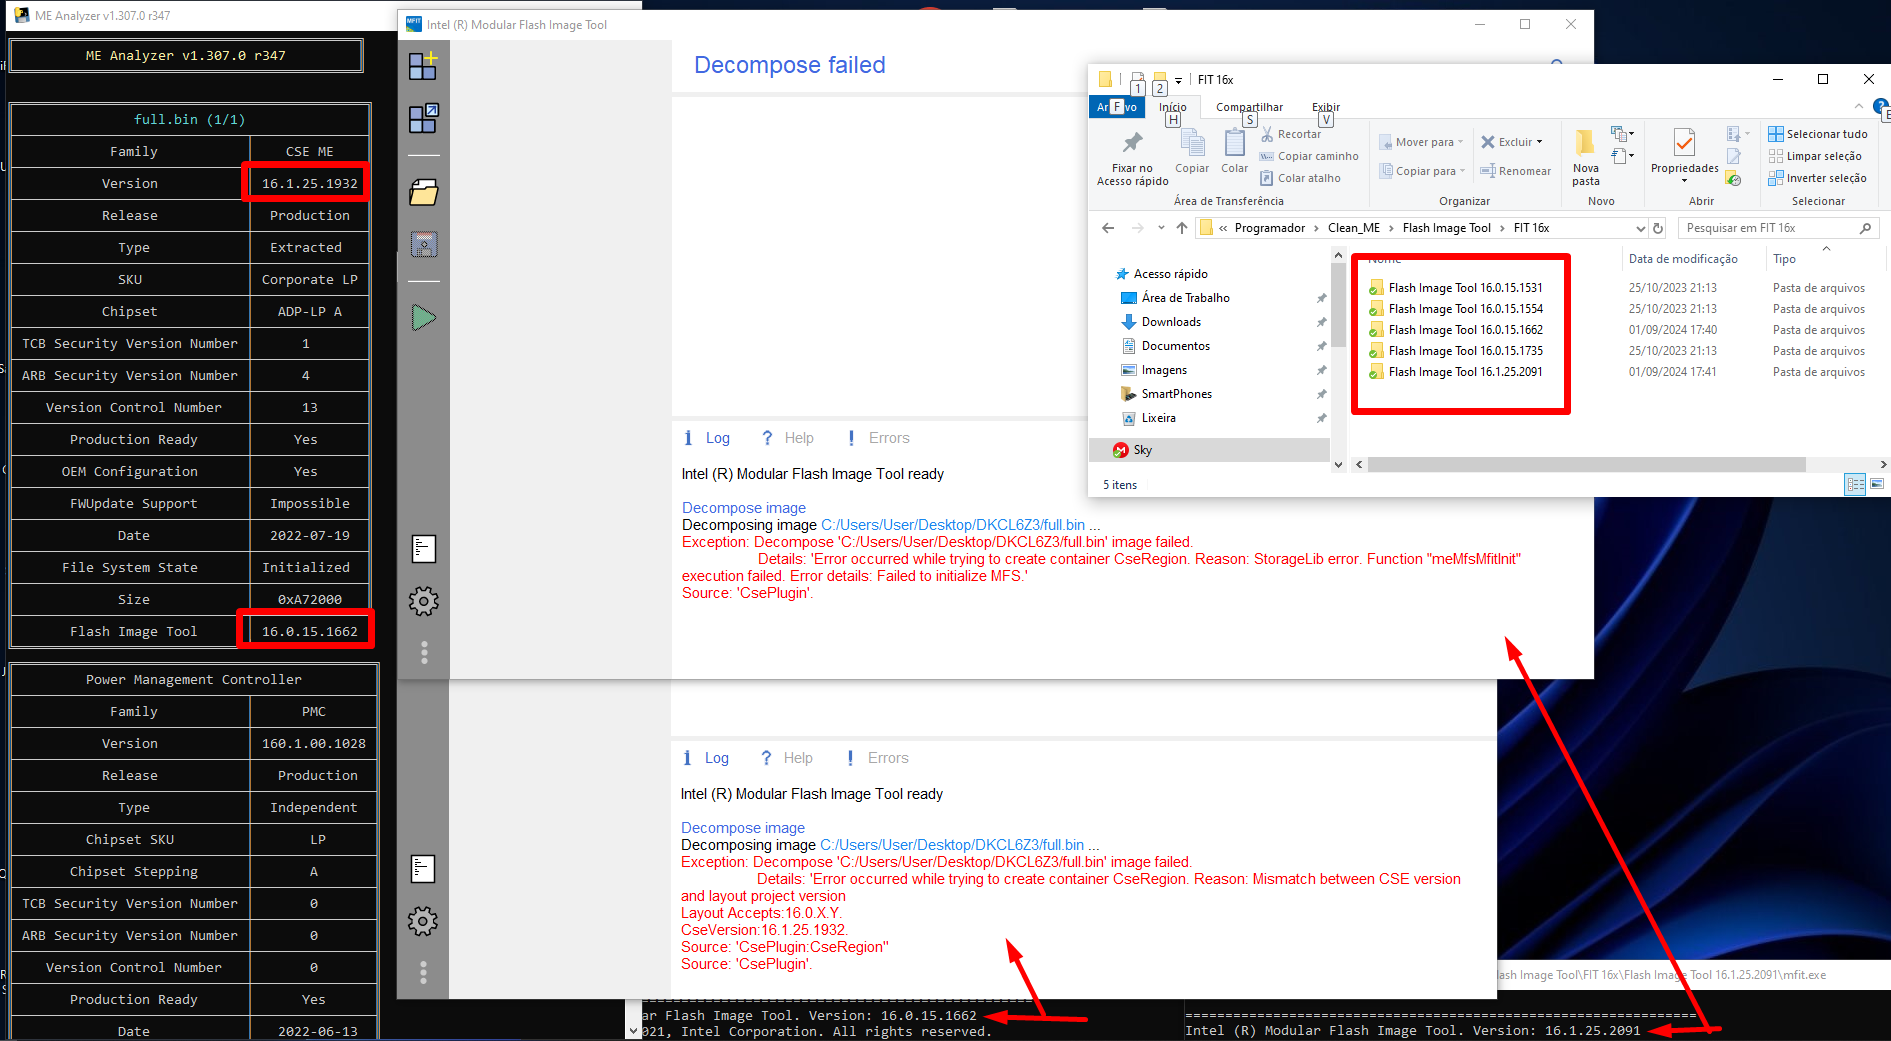Click Limpar seleção in ribbon
This screenshot has width=1891, height=1041.
(1815, 156)
